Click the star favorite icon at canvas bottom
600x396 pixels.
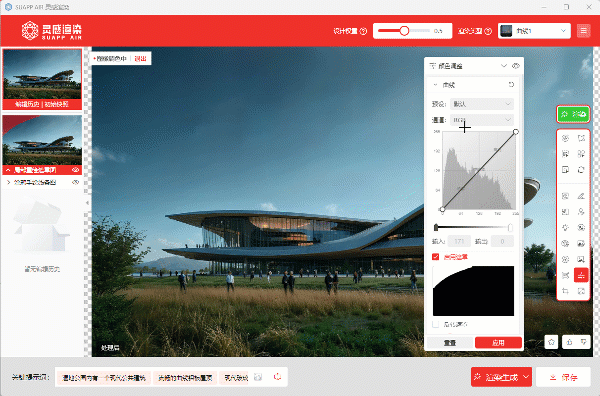tap(551, 342)
